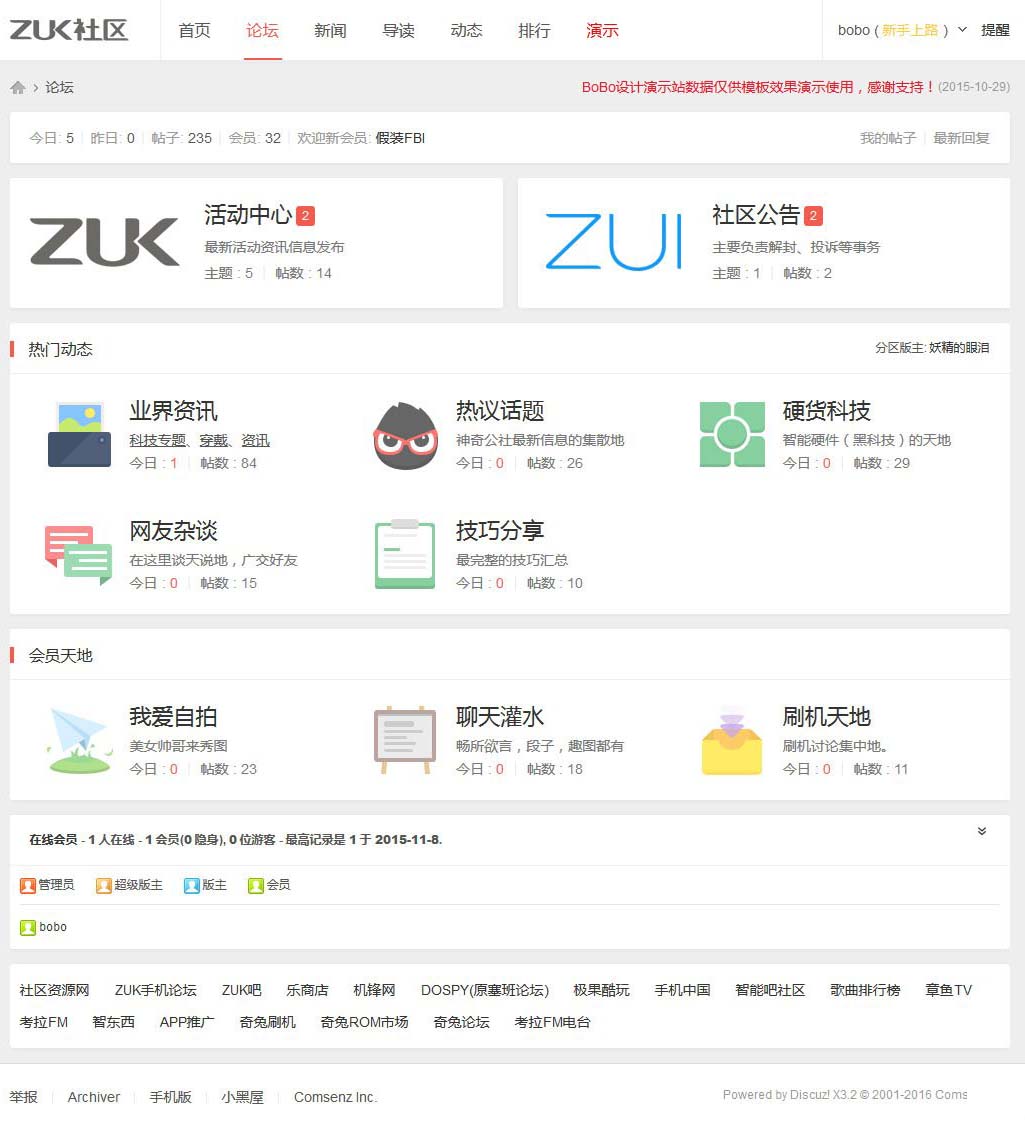The height and width of the screenshot is (1126, 1025).
Task: Click the 社区公告 red badge 2
Action: pos(813,215)
